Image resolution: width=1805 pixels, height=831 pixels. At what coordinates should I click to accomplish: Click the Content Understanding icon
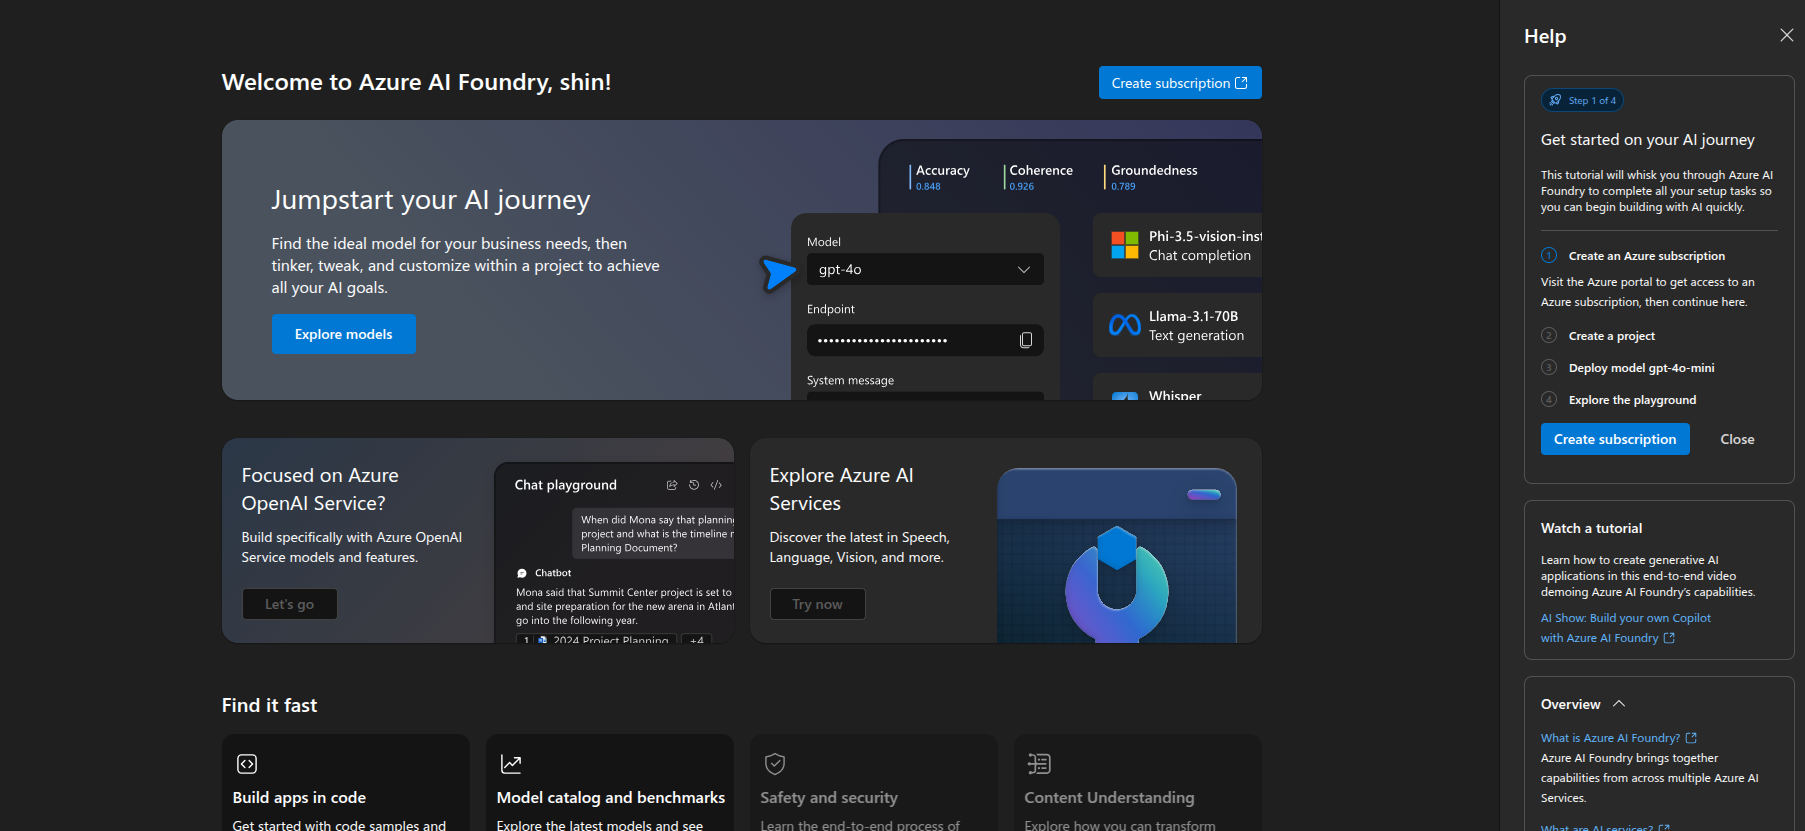click(1039, 764)
